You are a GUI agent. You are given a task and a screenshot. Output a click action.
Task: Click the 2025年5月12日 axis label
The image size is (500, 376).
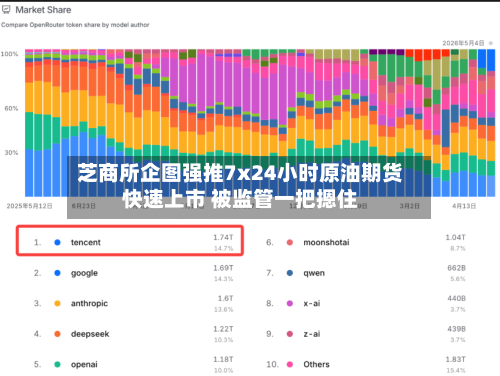pyautogui.click(x=30, y=206)
